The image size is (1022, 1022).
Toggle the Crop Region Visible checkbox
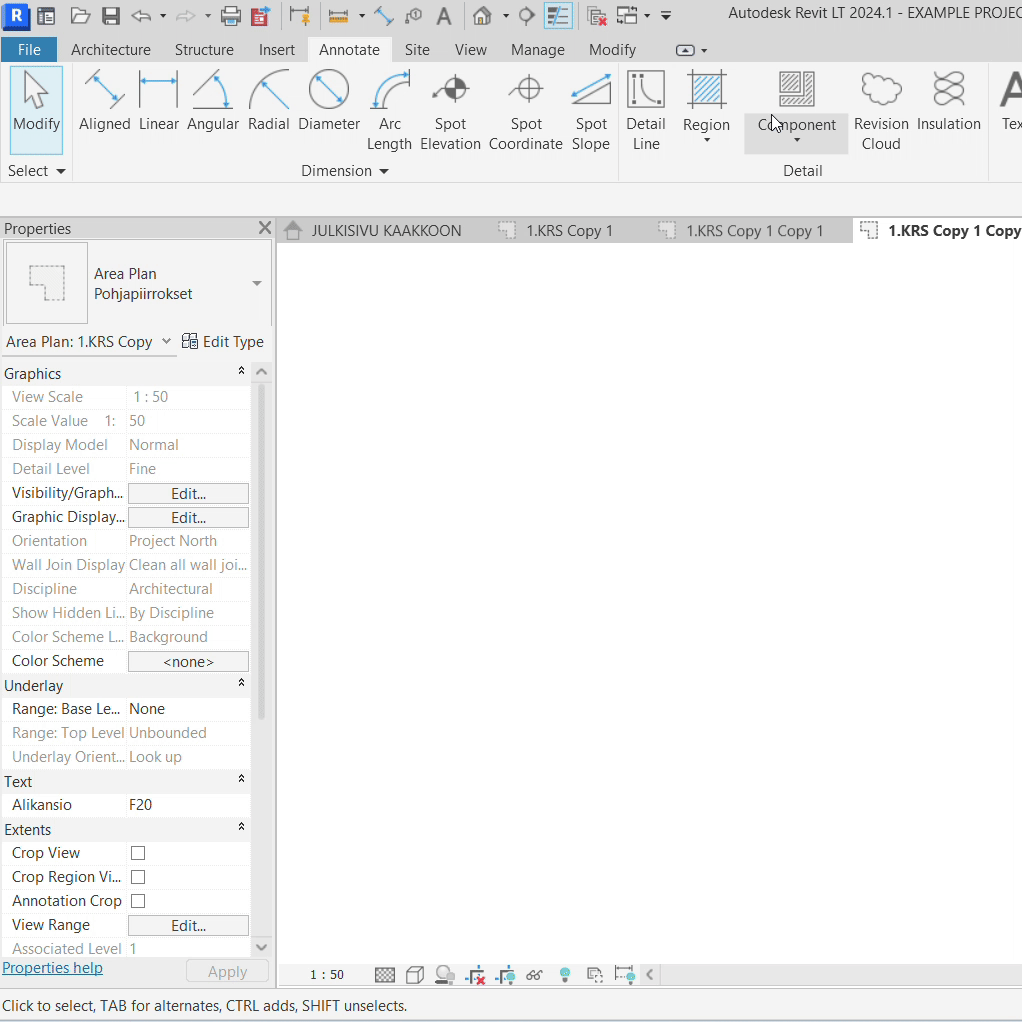point(138,877)
